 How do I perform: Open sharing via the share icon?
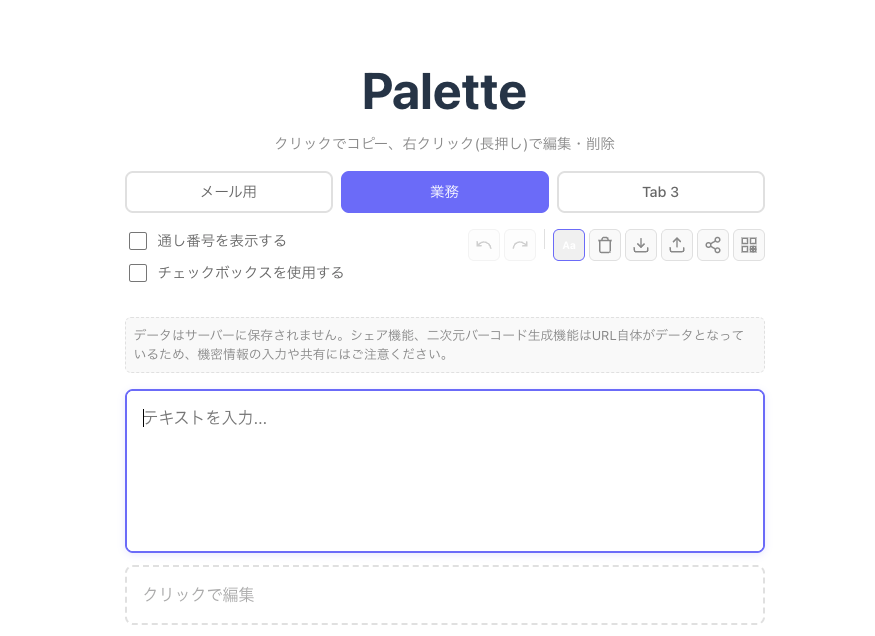[713, 245]
